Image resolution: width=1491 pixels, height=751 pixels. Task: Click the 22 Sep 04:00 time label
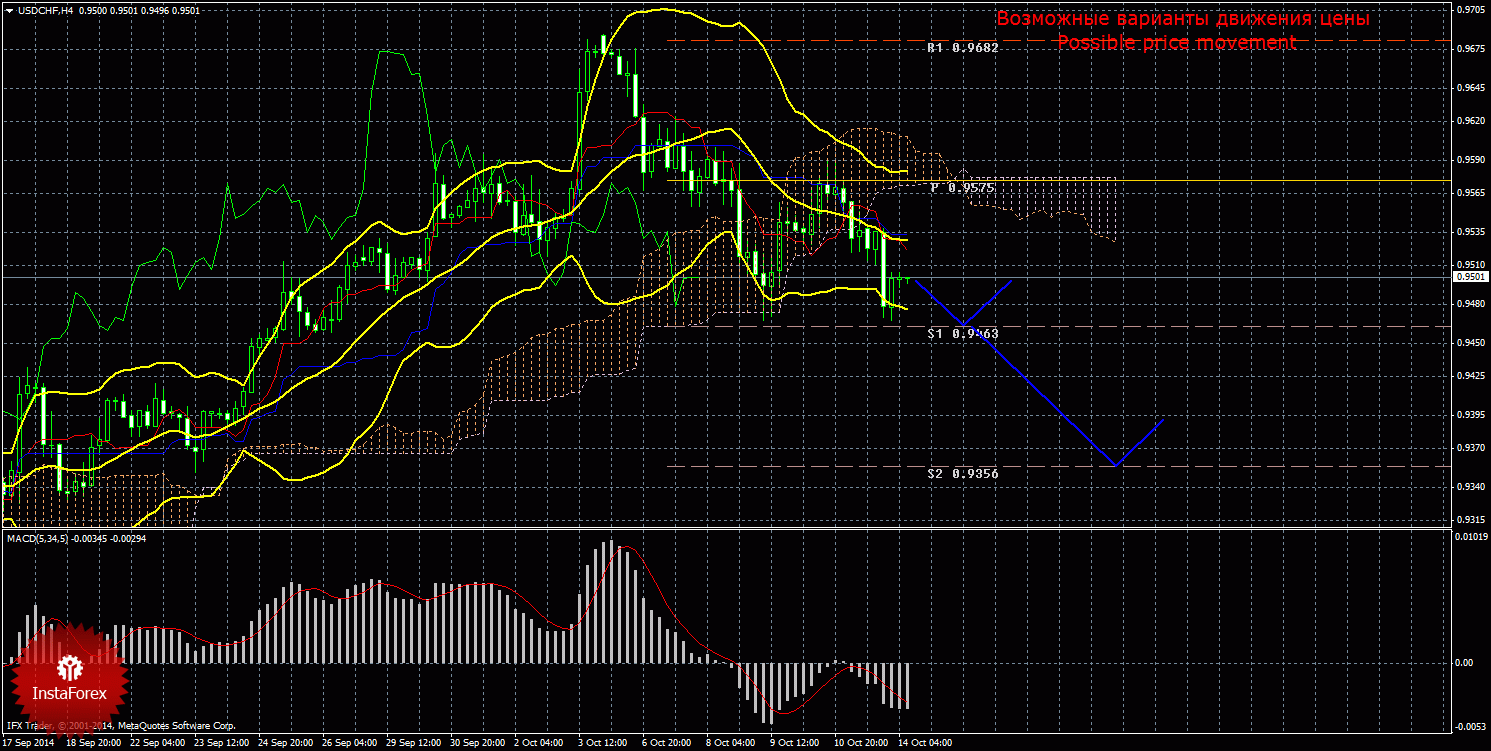pos(157,743)
